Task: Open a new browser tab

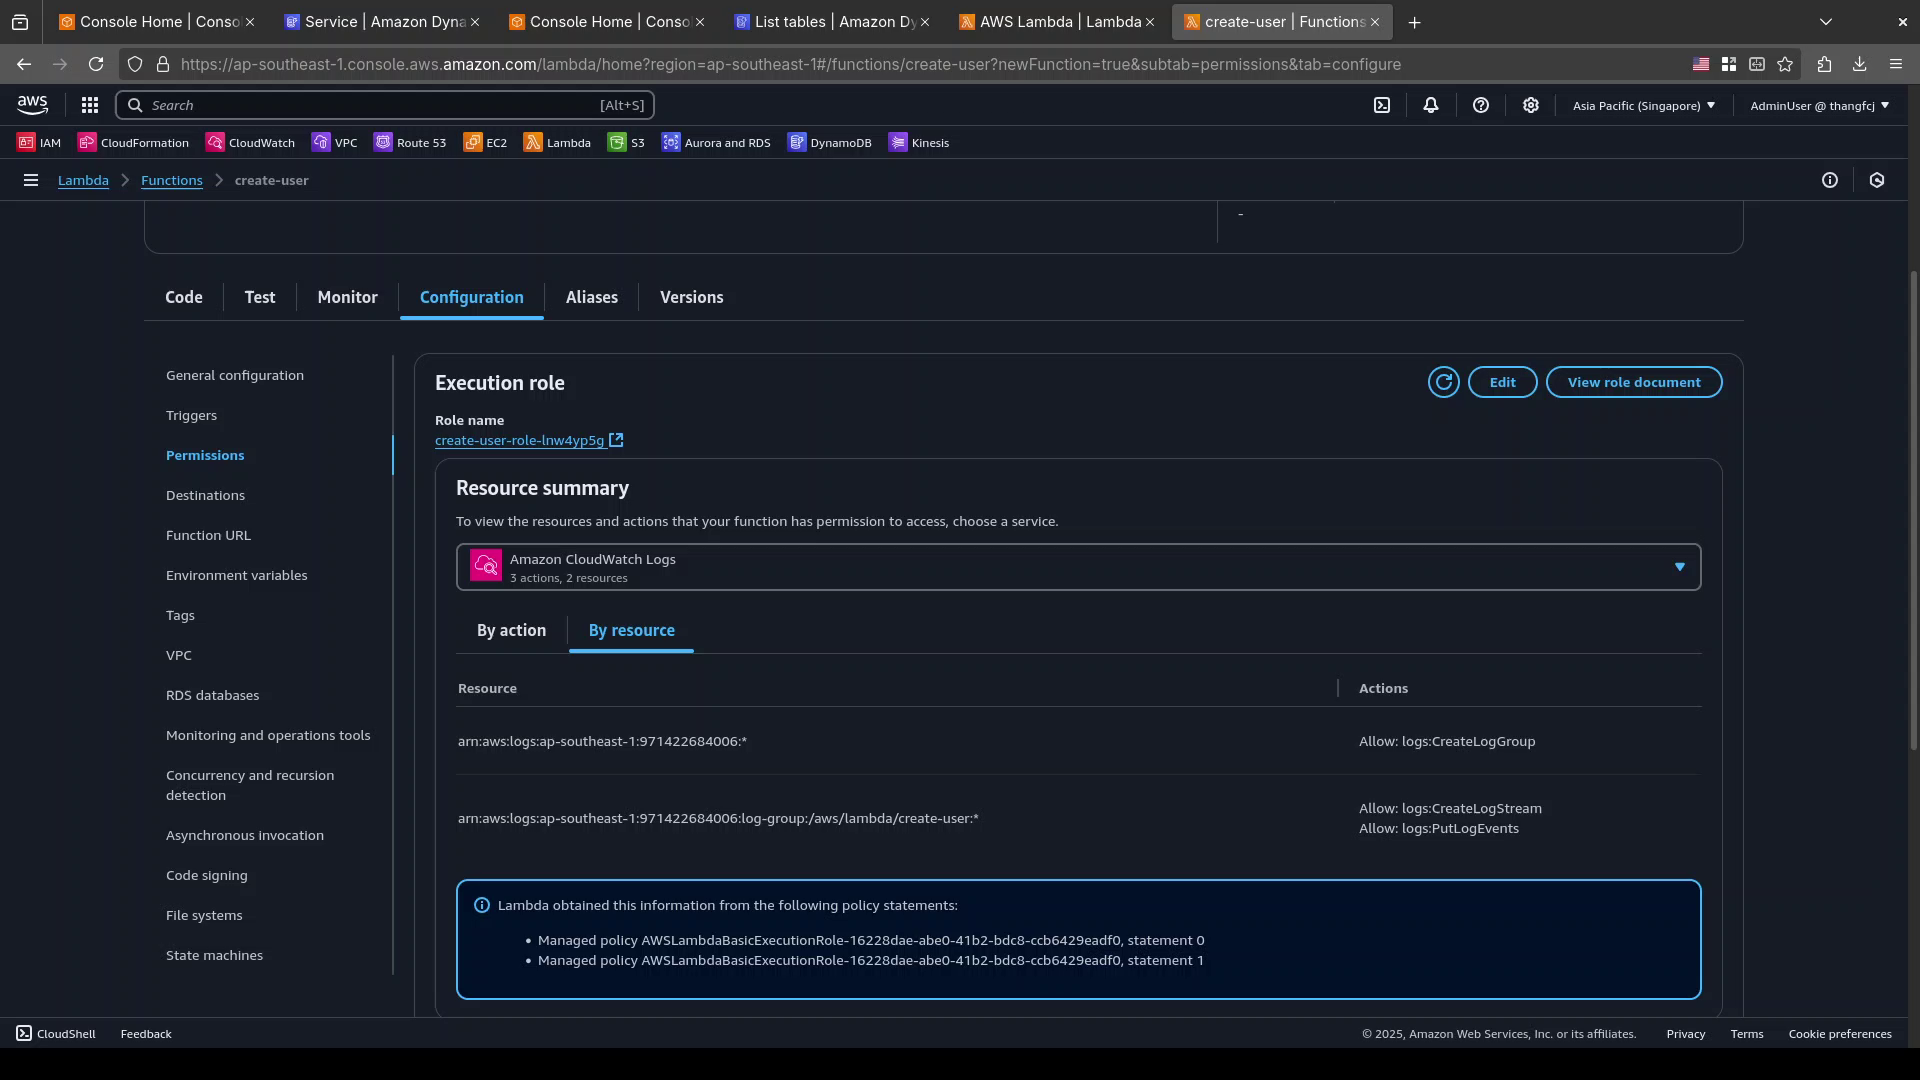Action: (1414, 22)
